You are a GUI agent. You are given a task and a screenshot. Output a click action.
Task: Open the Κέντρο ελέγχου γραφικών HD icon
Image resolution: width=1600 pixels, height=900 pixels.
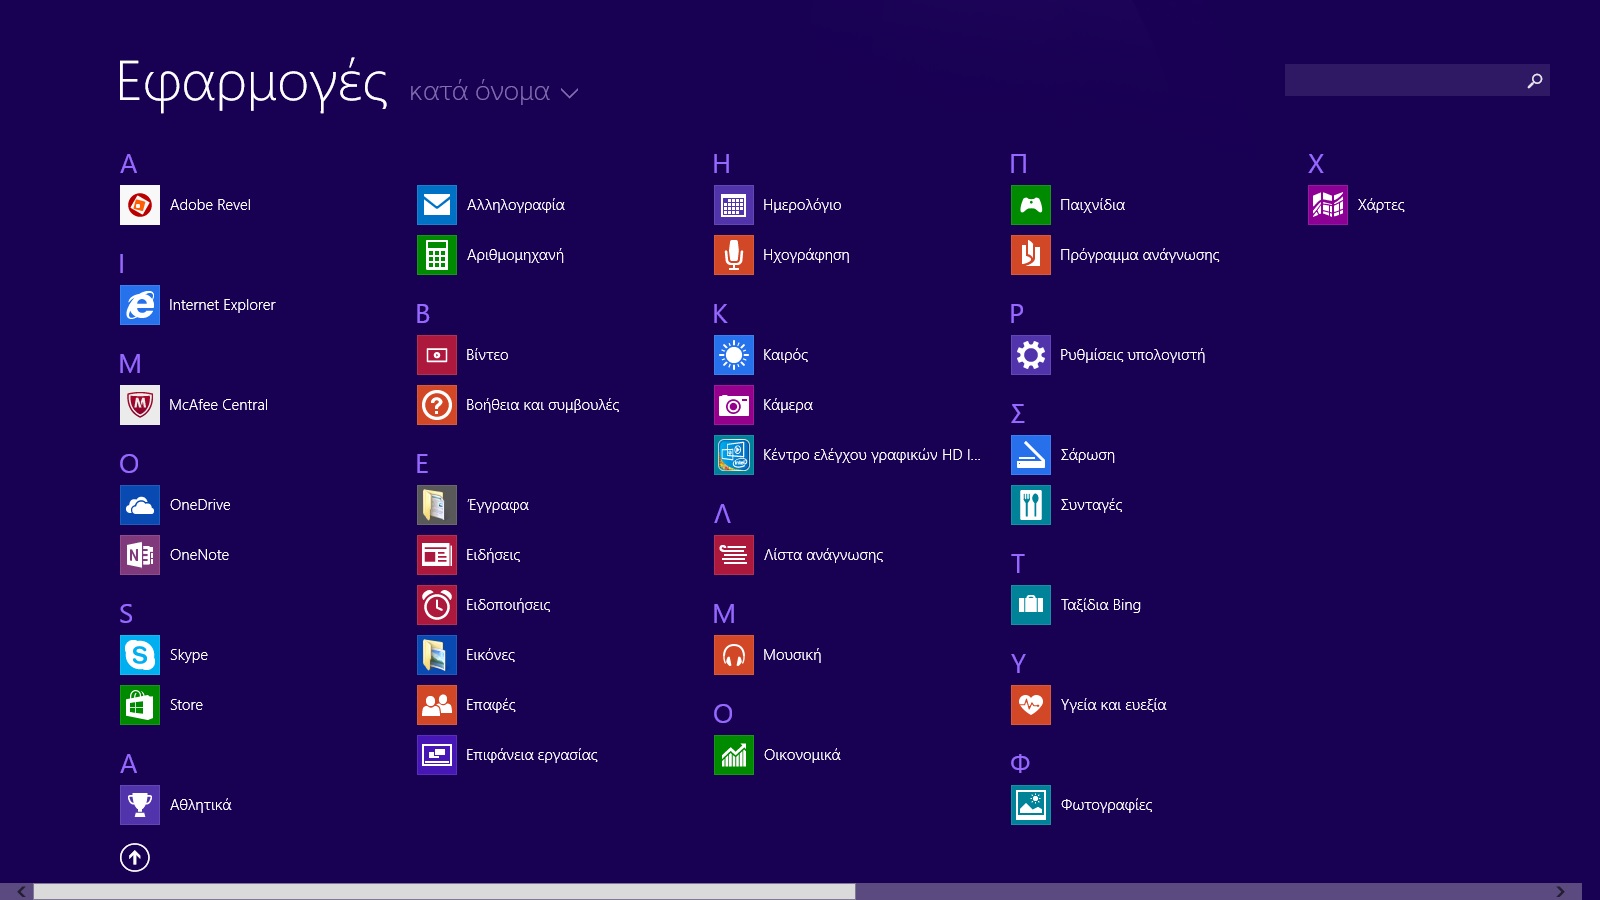[x=734, y=455]
